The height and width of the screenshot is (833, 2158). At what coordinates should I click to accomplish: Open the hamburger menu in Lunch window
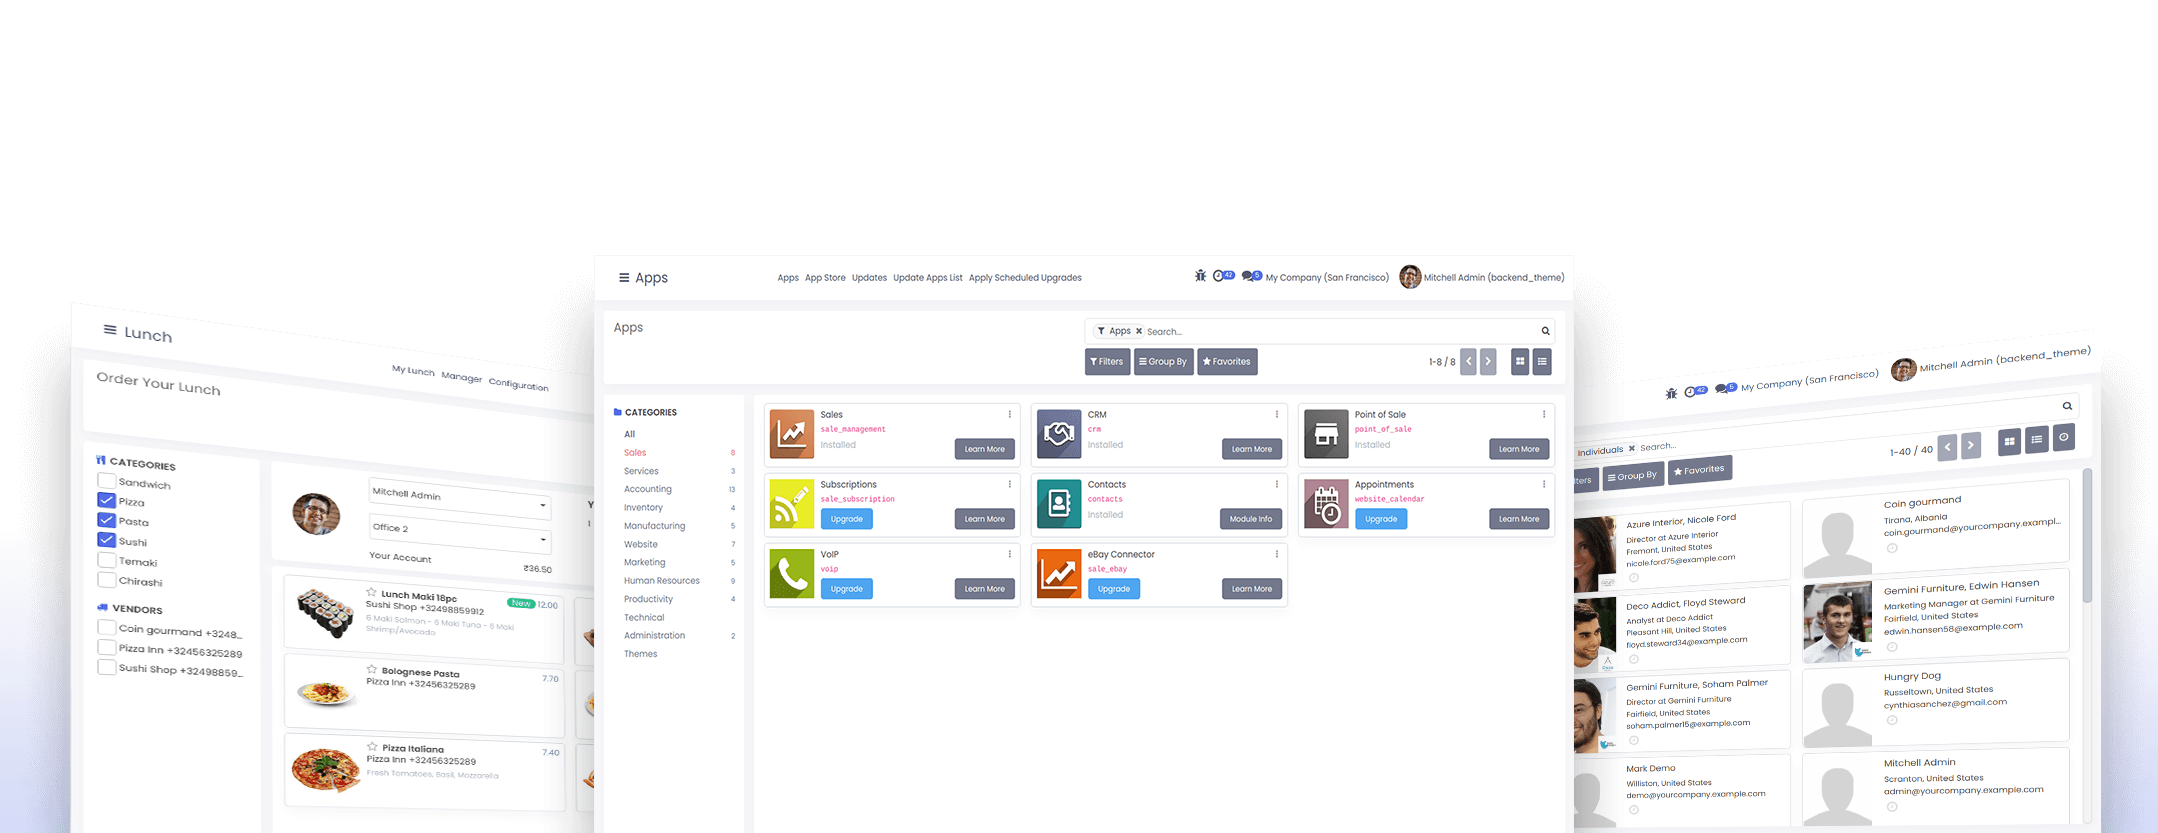[x=110, y=329]
